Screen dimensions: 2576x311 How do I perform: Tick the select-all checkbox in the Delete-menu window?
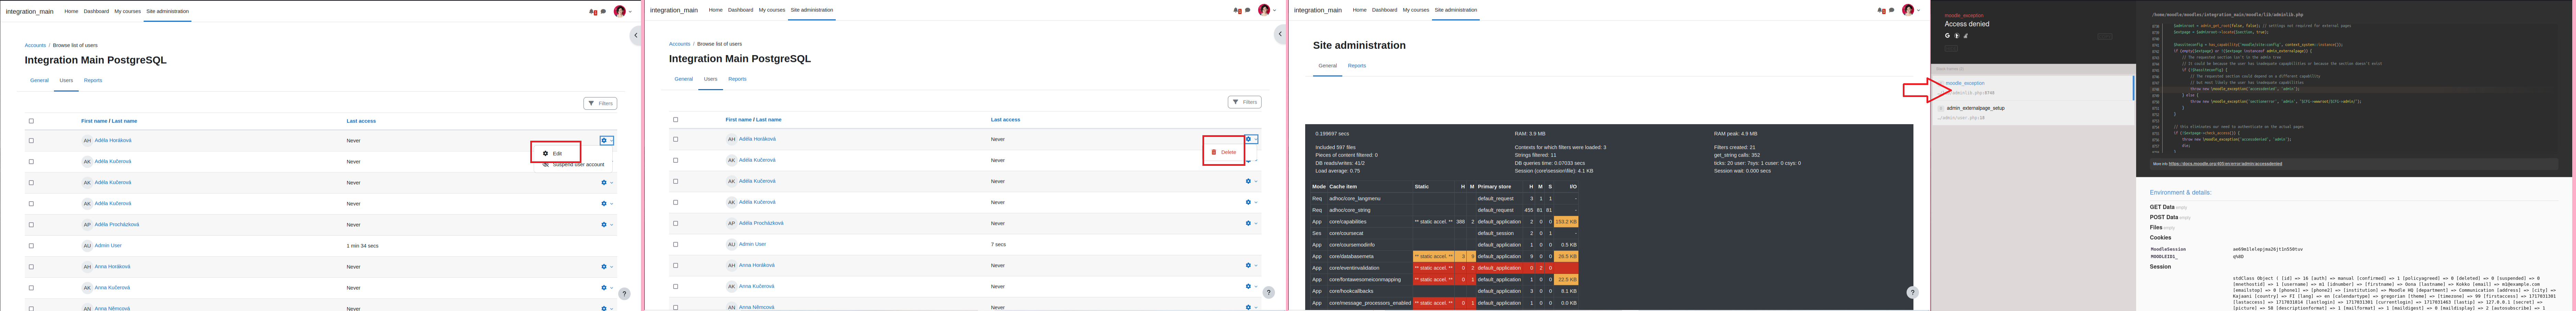click(675, 120)
